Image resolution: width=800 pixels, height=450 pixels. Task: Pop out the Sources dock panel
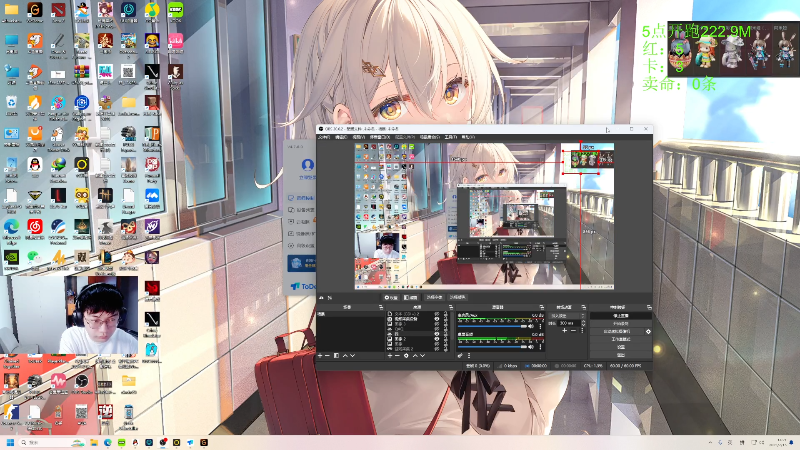(x=451, y=307)
